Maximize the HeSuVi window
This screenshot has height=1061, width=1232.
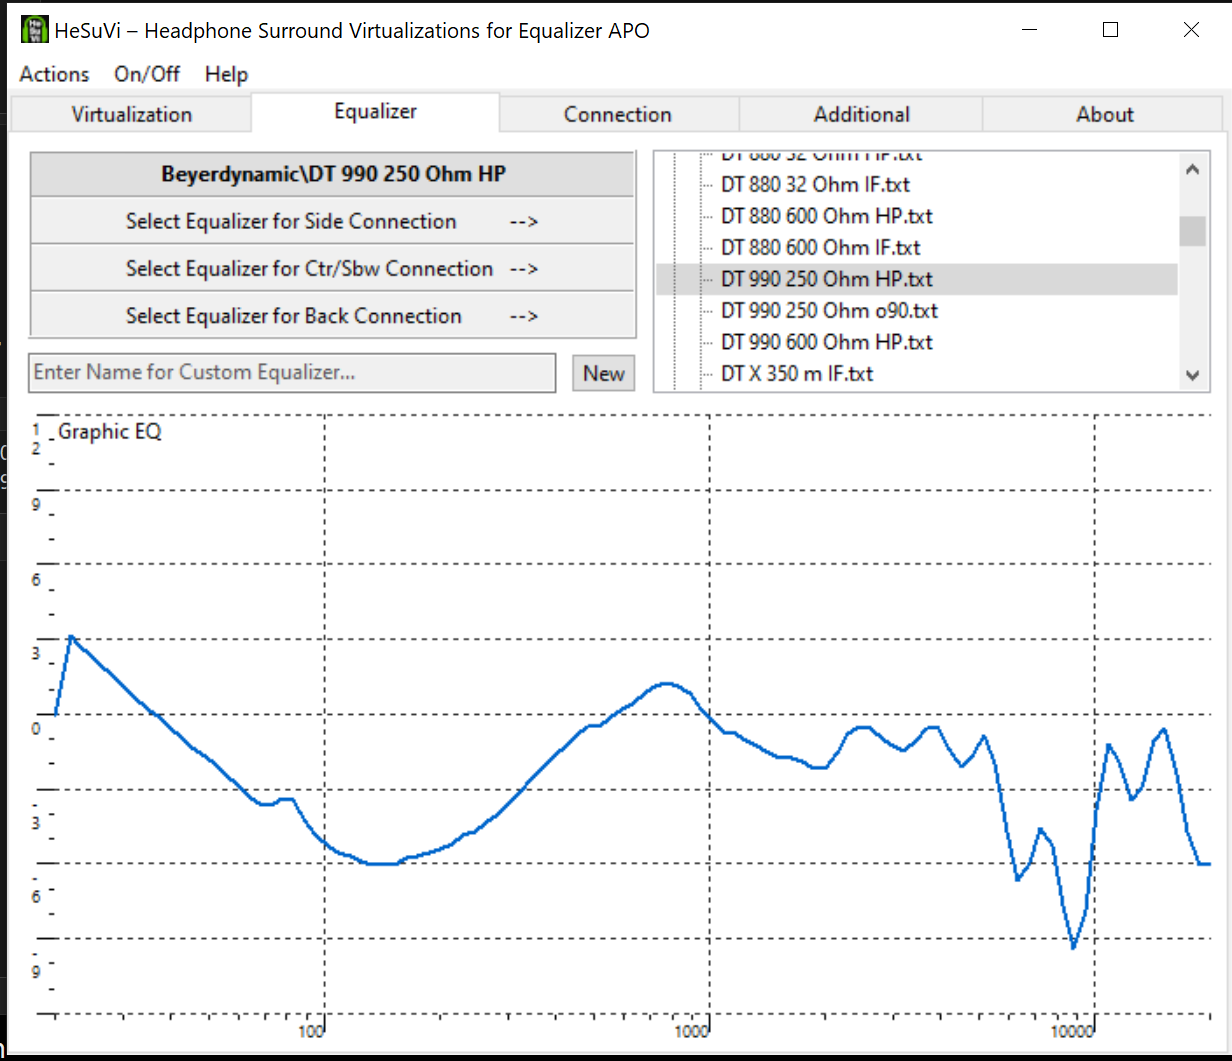[1110, 30]
